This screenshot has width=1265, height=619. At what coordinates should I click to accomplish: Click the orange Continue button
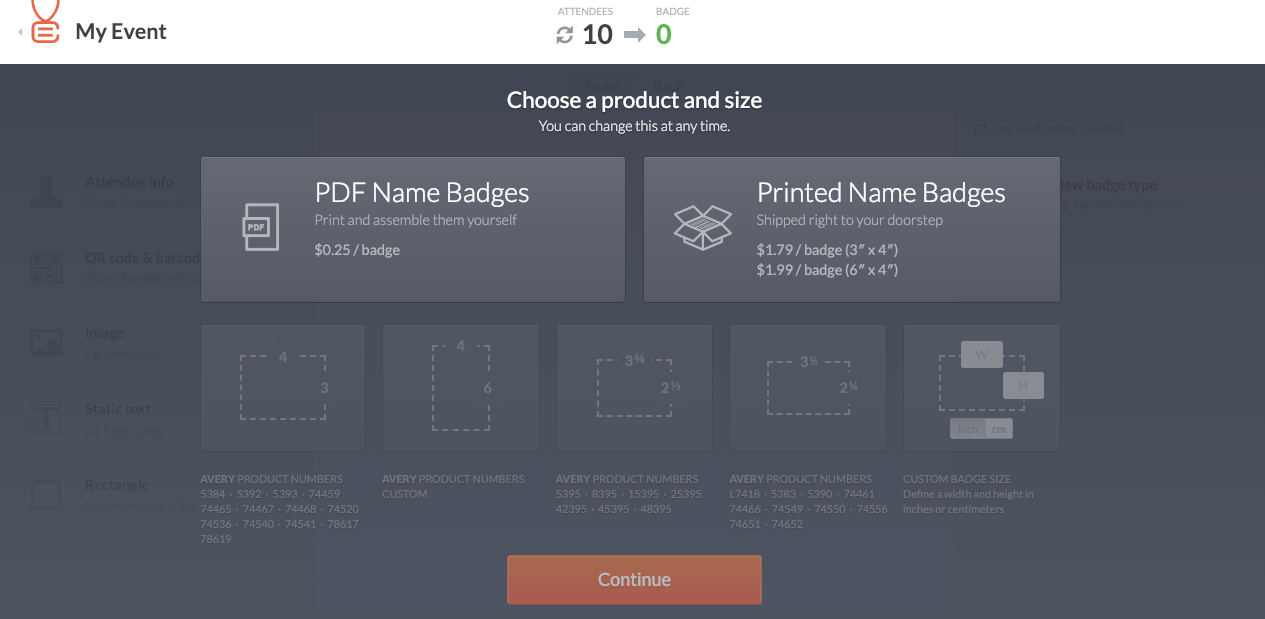pyautogui.click(x=634, y=580)
